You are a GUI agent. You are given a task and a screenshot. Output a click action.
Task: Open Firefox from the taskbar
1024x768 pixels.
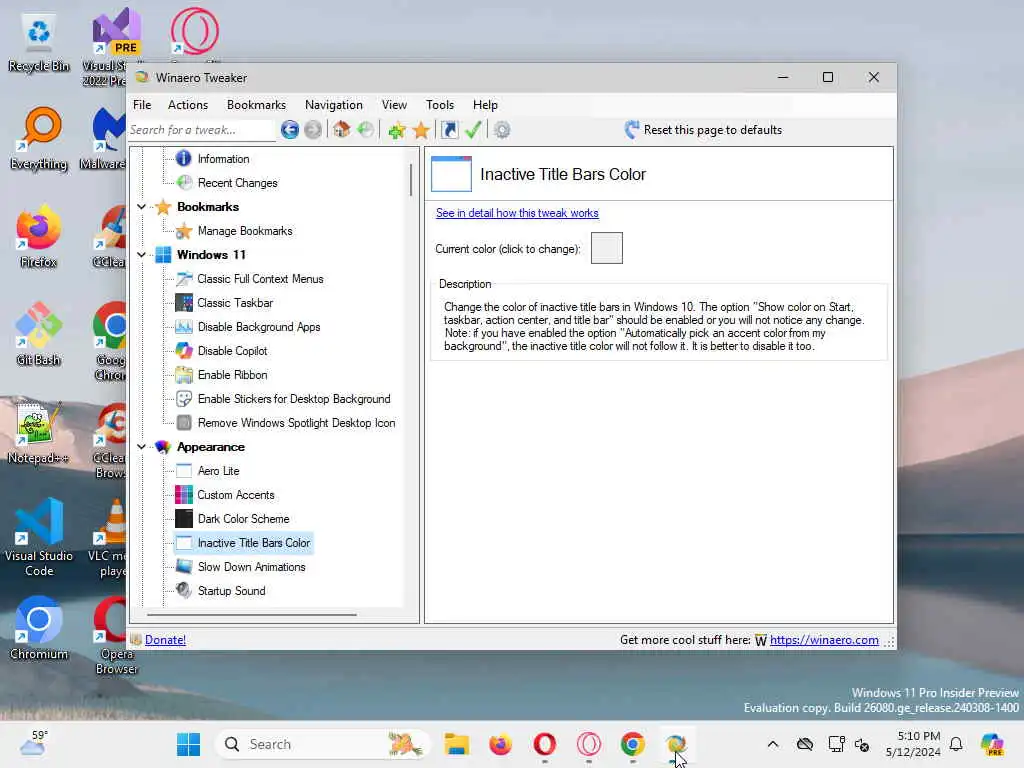click(x=500, y=744)
